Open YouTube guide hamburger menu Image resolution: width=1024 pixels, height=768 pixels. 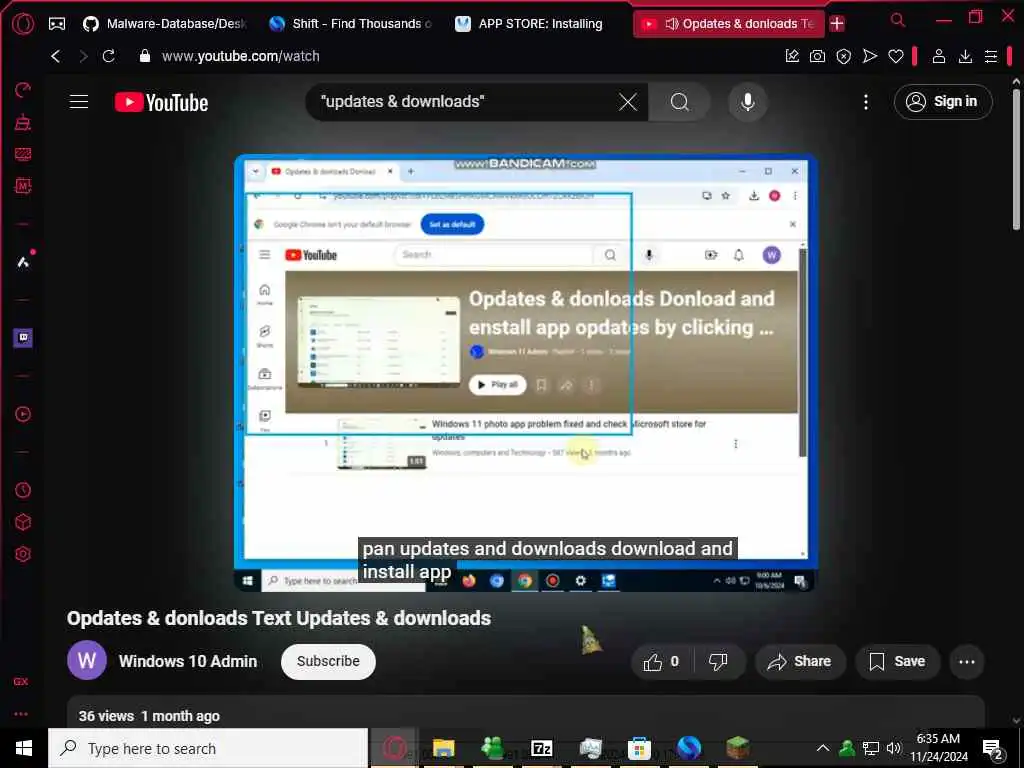click(x=79, y=102)
